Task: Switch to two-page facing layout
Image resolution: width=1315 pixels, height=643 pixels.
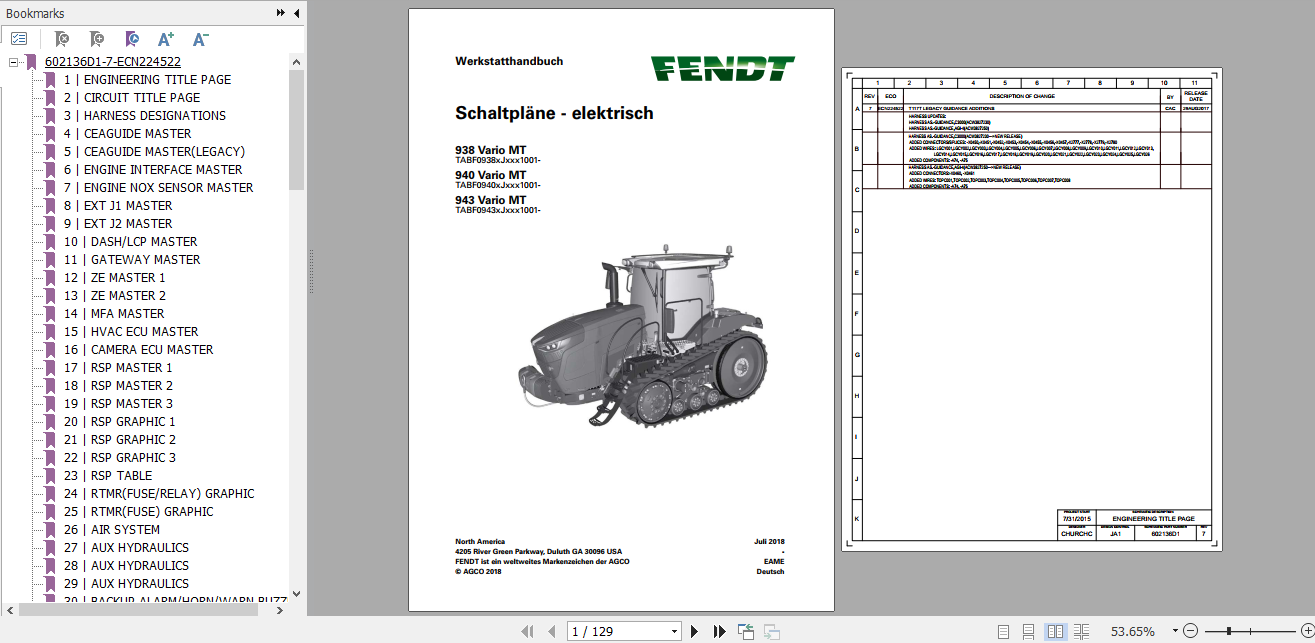Action: 1055,631
